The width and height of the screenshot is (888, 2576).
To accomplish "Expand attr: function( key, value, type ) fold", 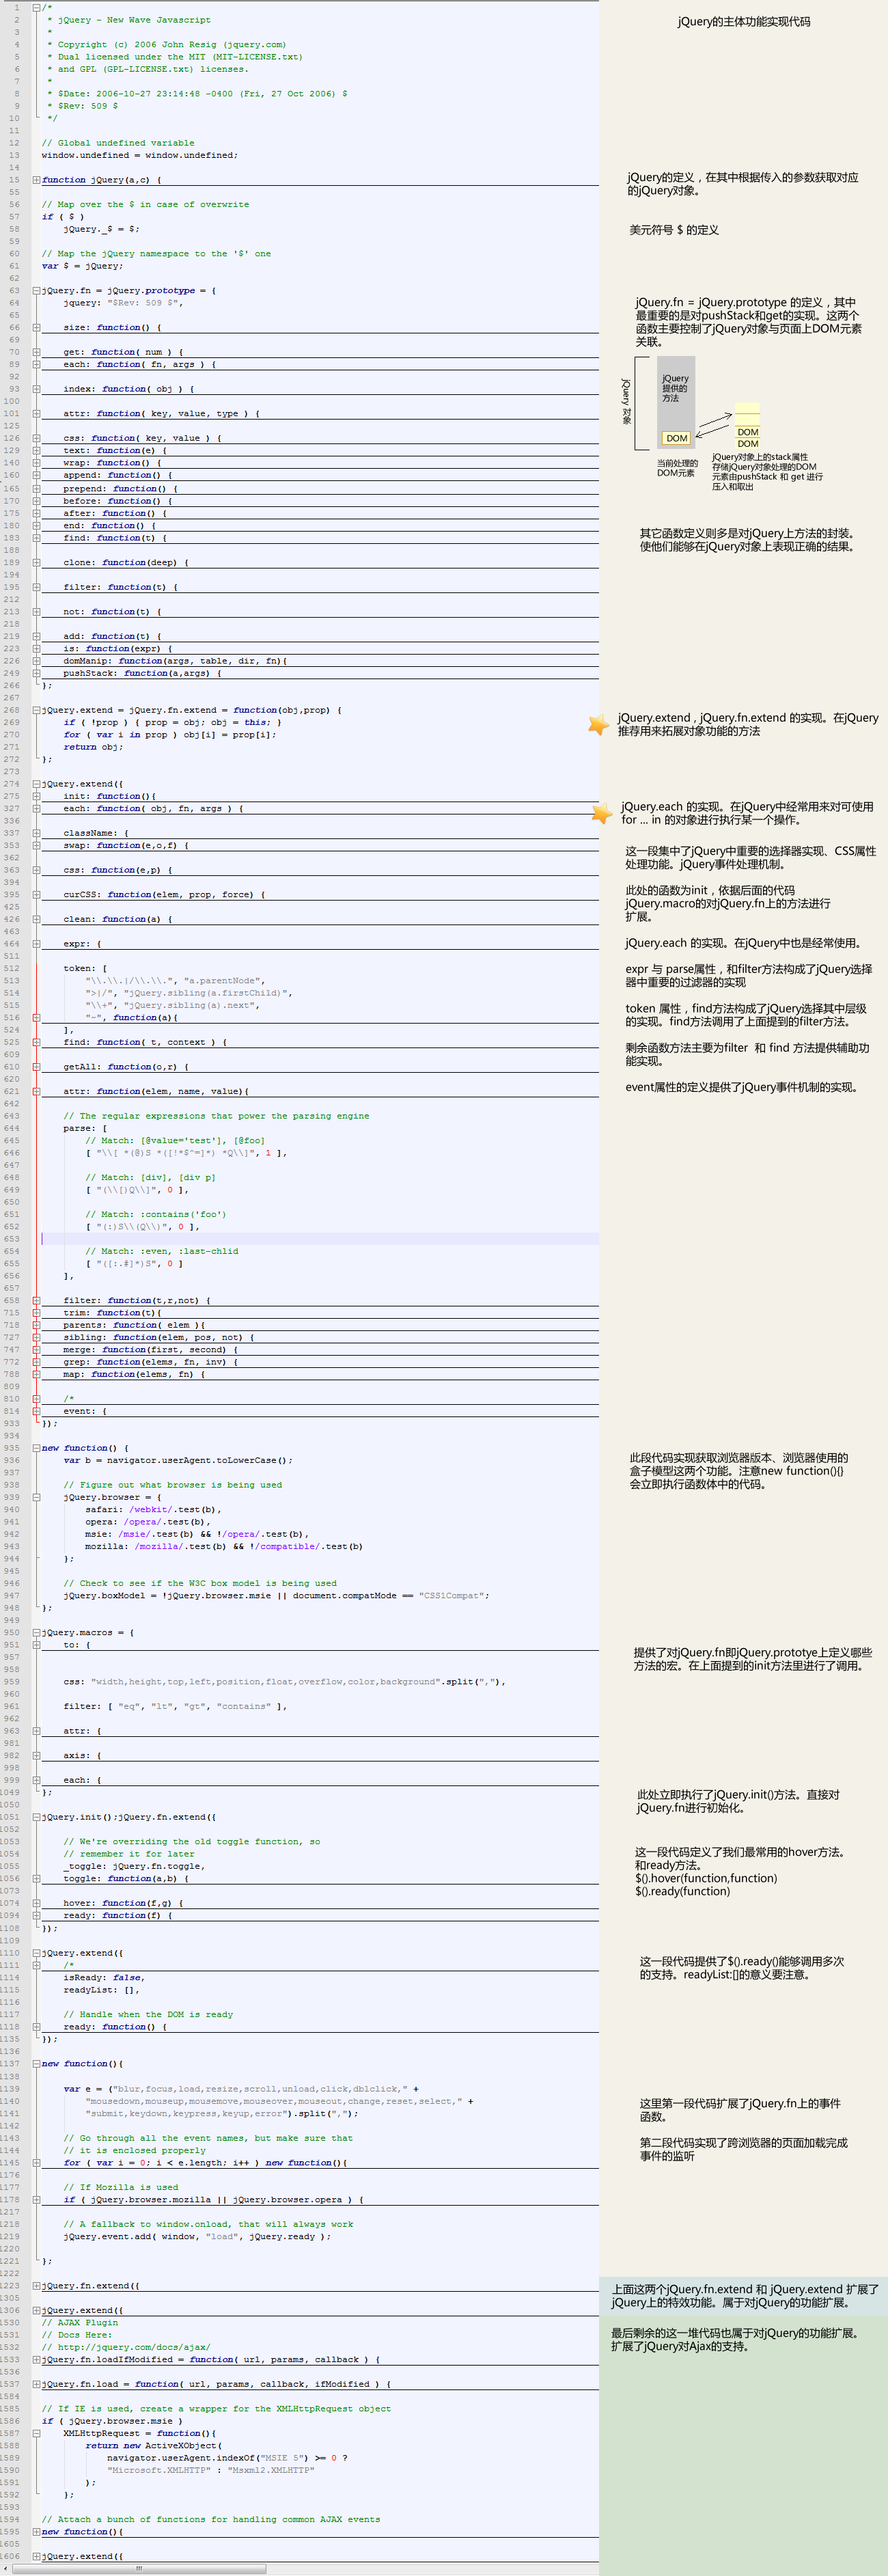I will tap(36, 414).
